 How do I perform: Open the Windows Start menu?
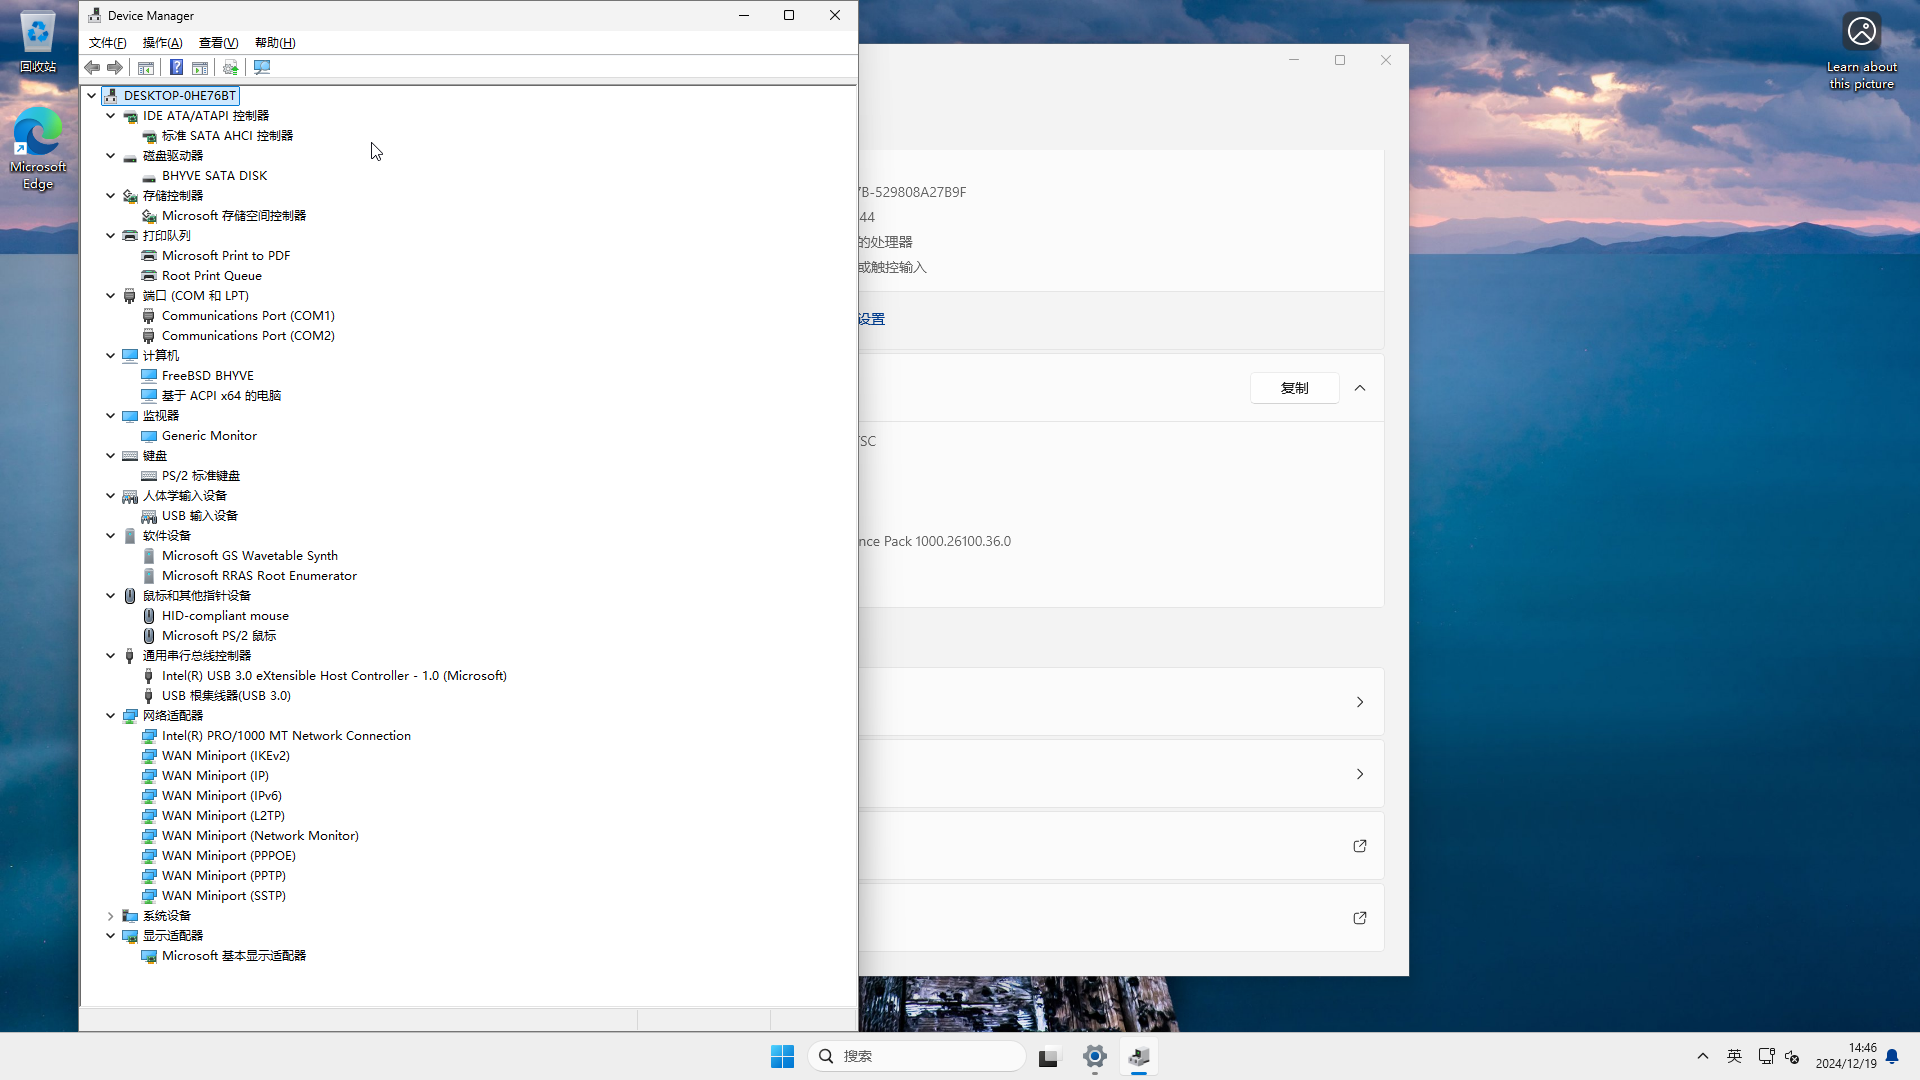[x=782, y=1056]
